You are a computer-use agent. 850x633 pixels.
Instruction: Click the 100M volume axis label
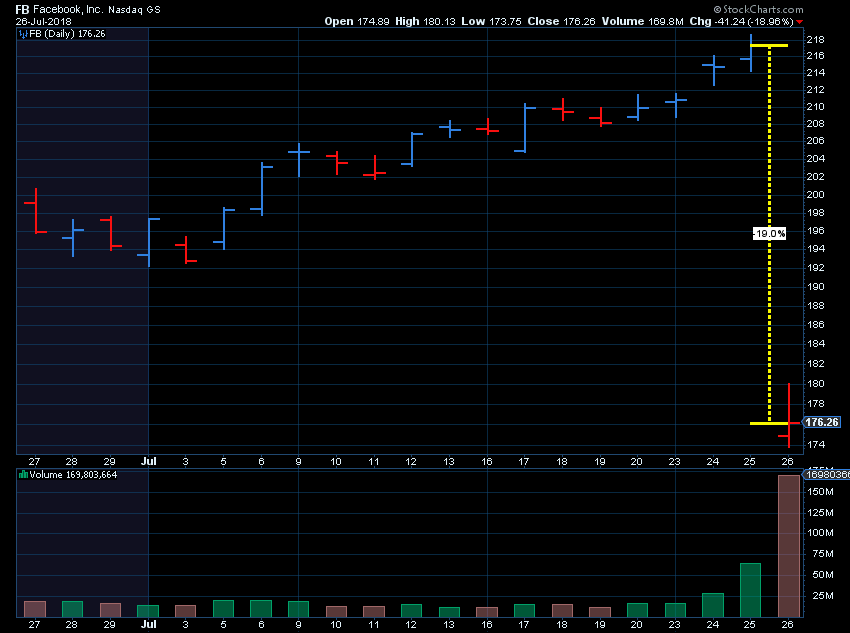click(820, 533)
